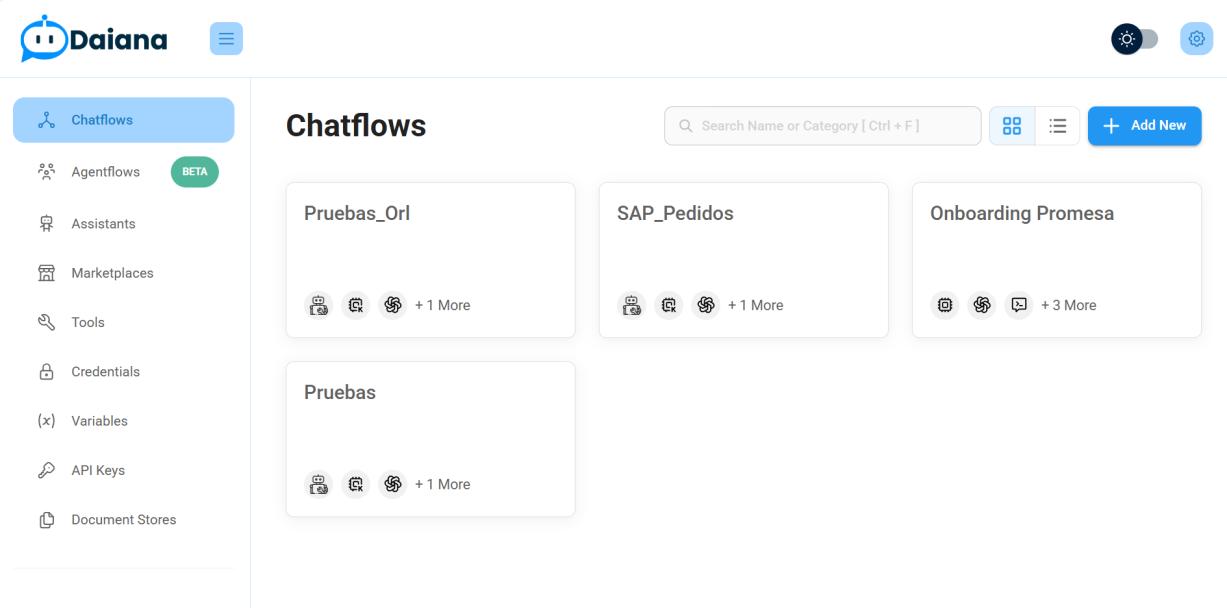Switch to list view layout
Viewport: 1227px width, 608px height.
click(1057, 126)
